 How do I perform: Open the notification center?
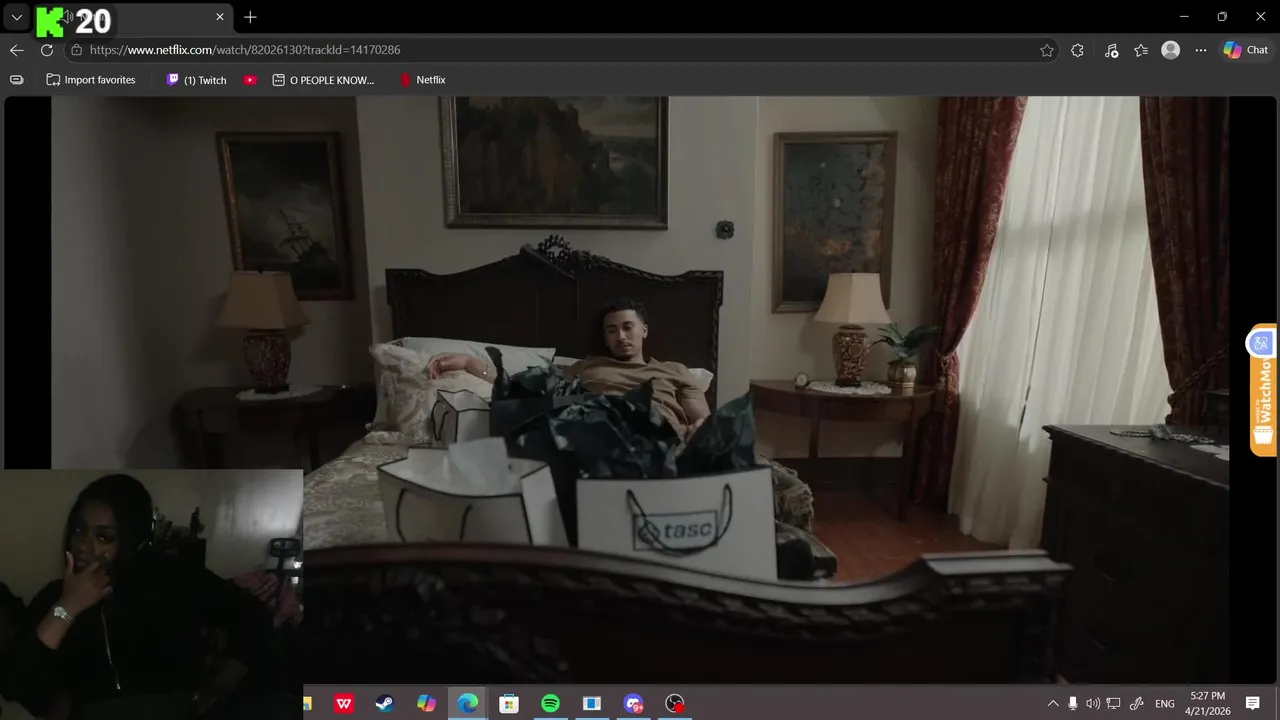tap(1252, 704)
